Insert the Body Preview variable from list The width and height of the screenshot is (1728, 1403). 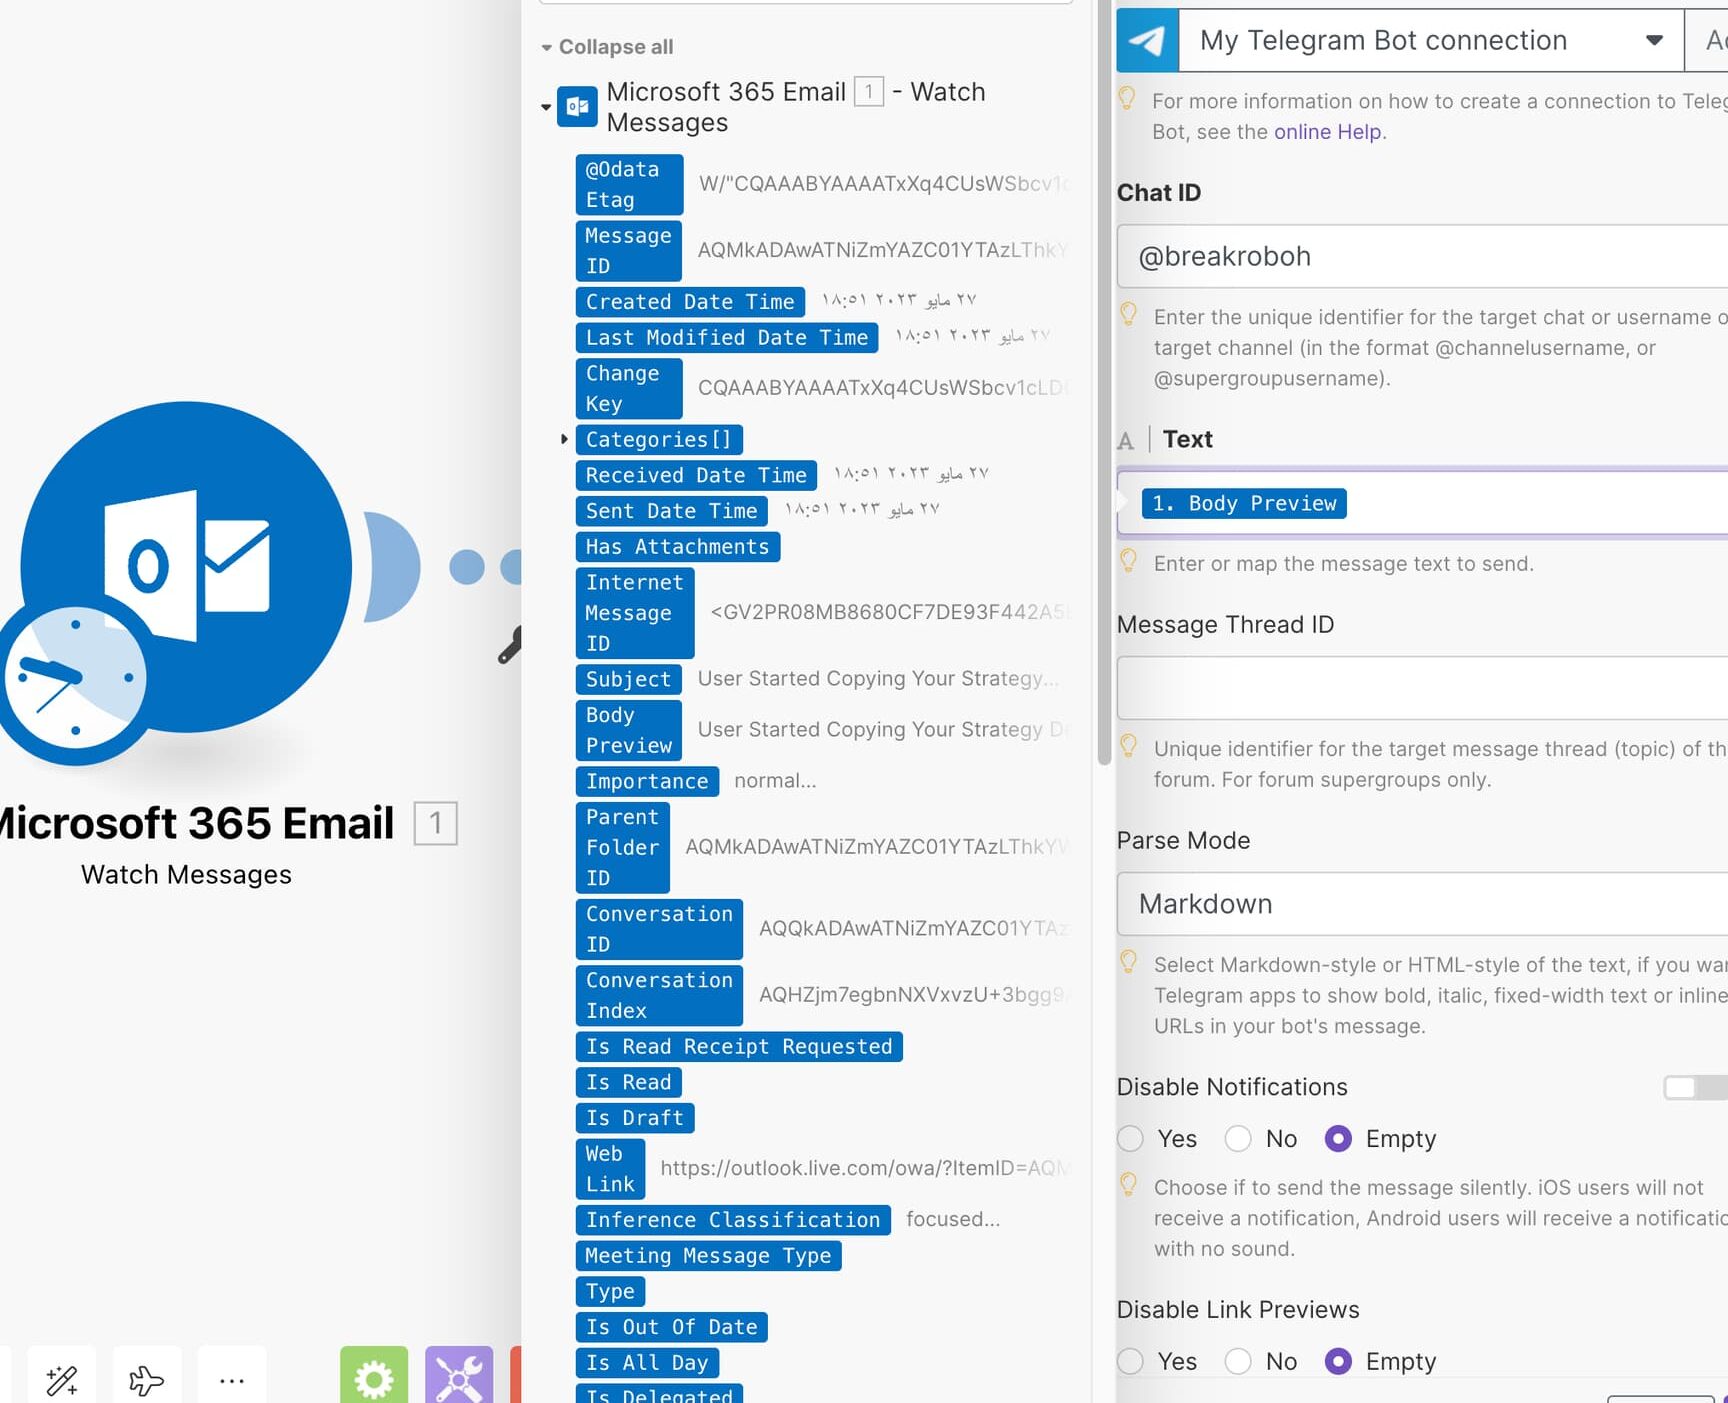628,730
